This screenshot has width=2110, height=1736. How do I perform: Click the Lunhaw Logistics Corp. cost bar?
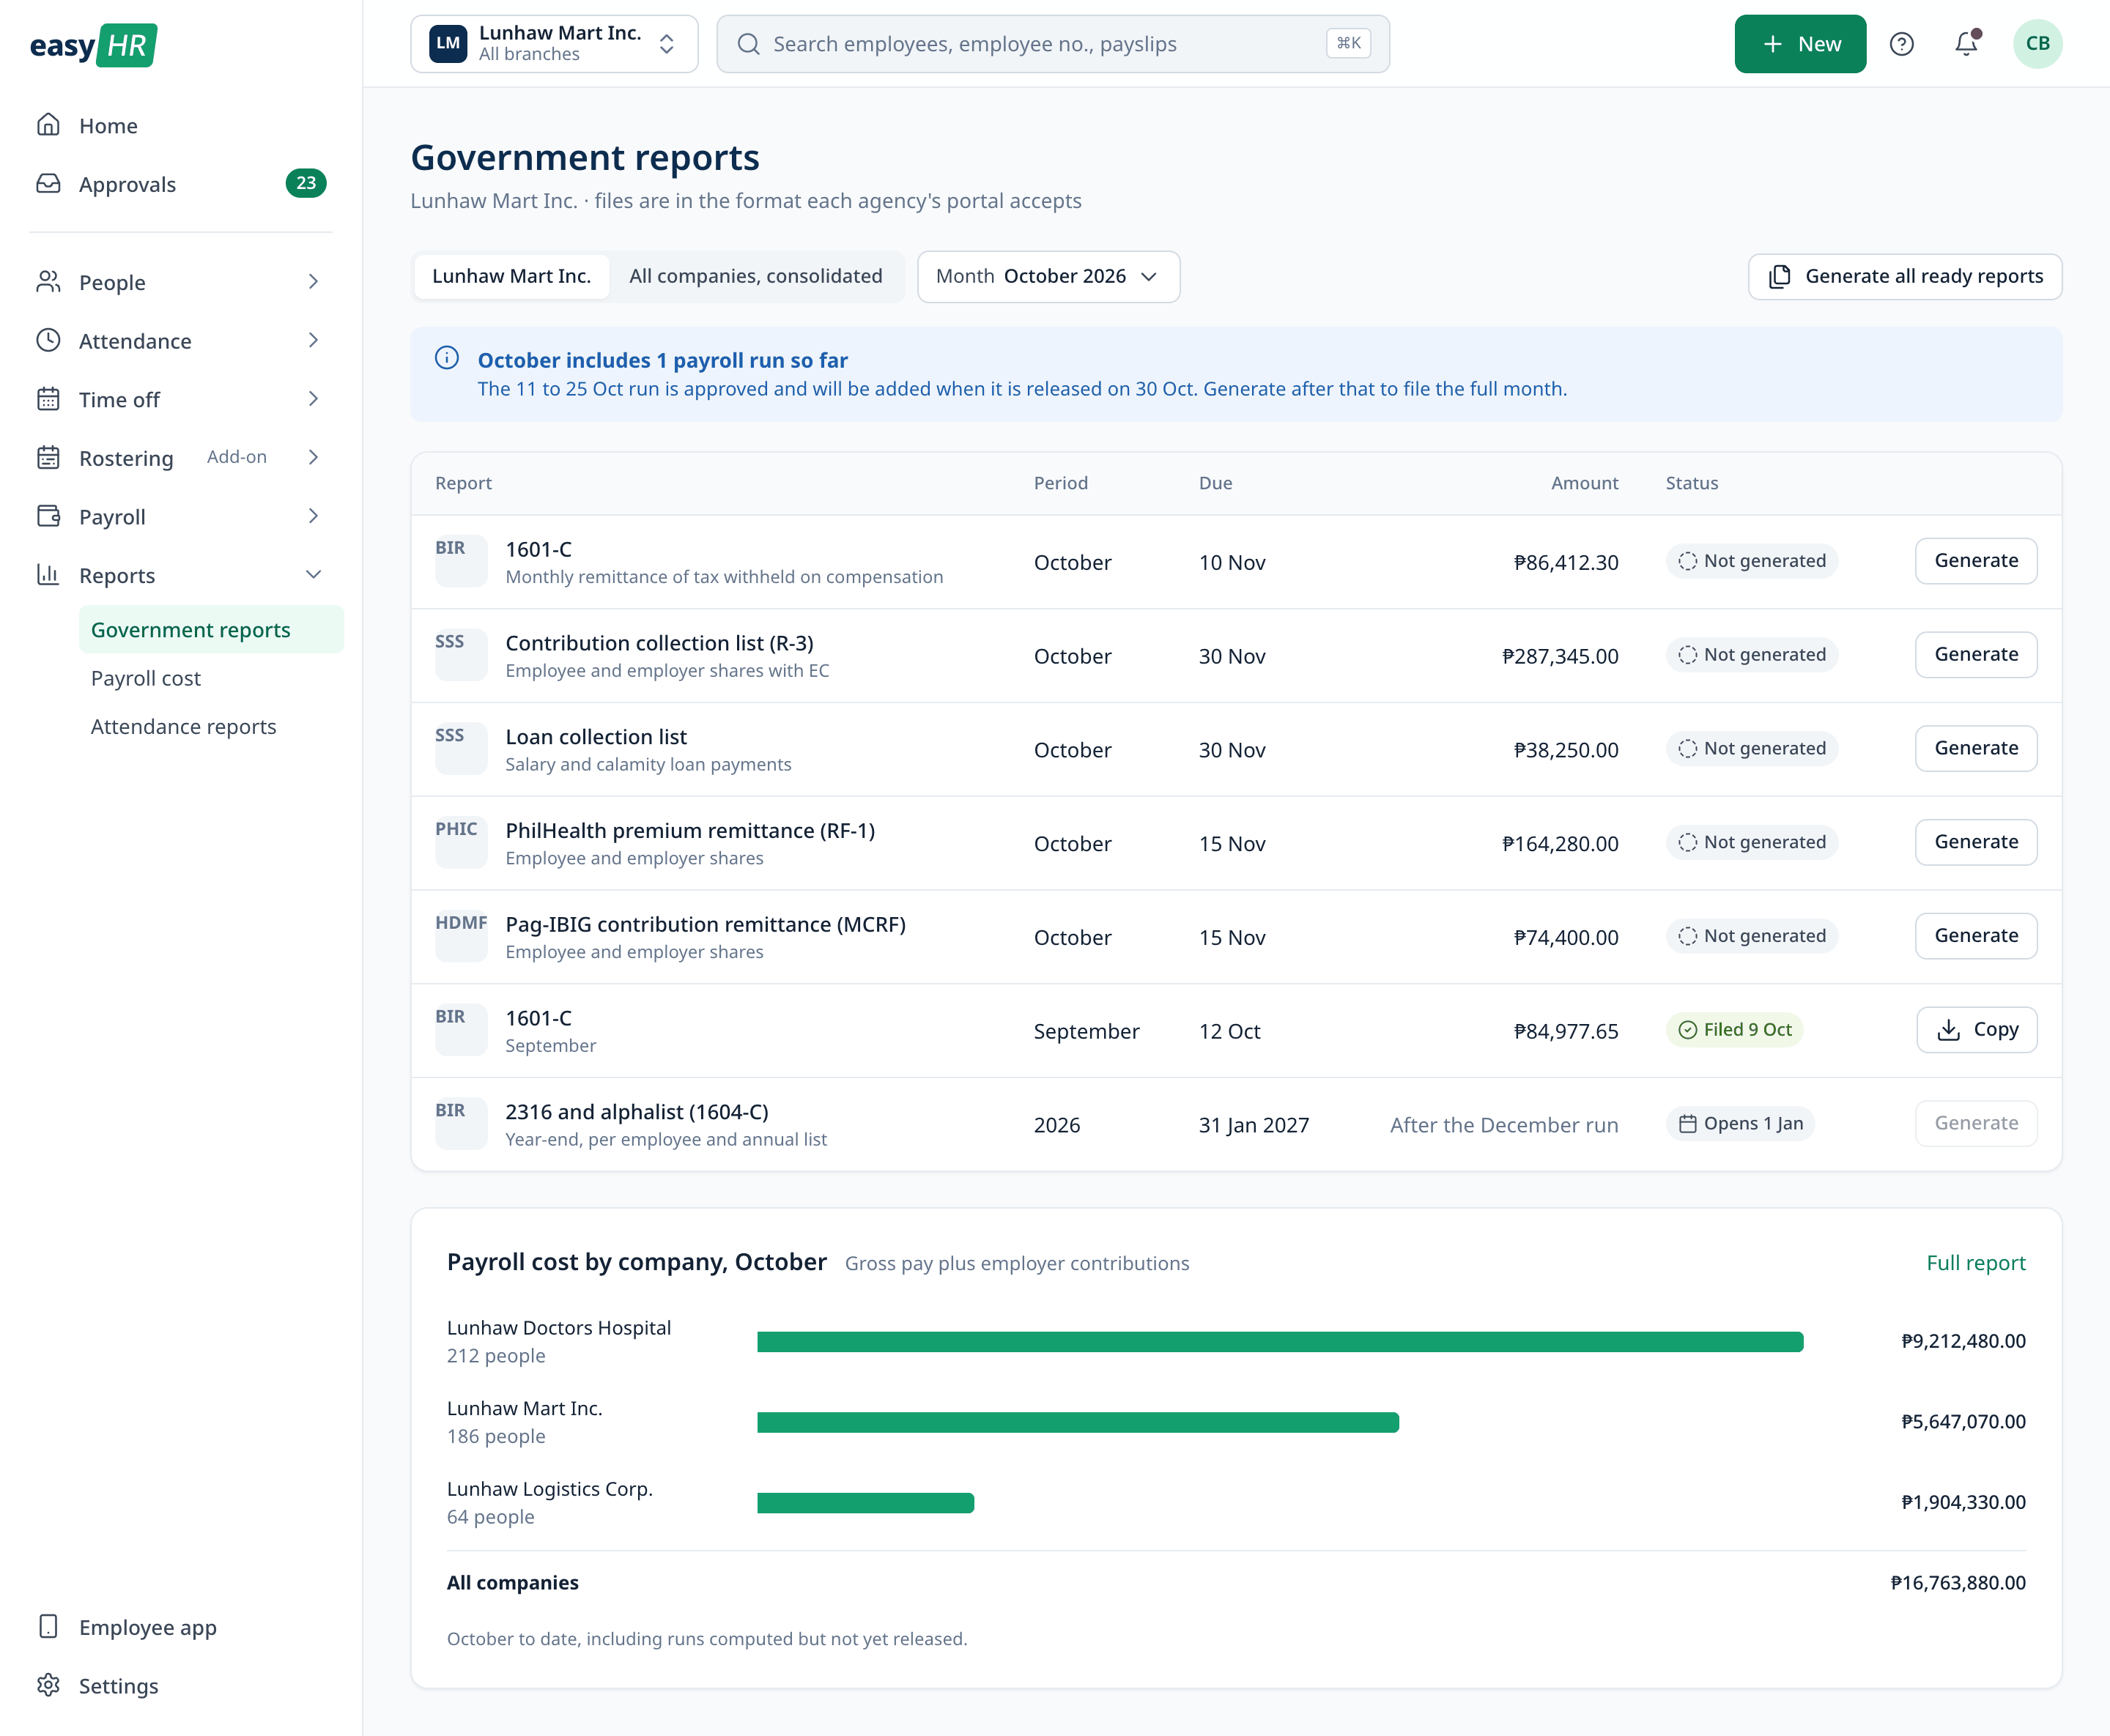(865, 1503)
